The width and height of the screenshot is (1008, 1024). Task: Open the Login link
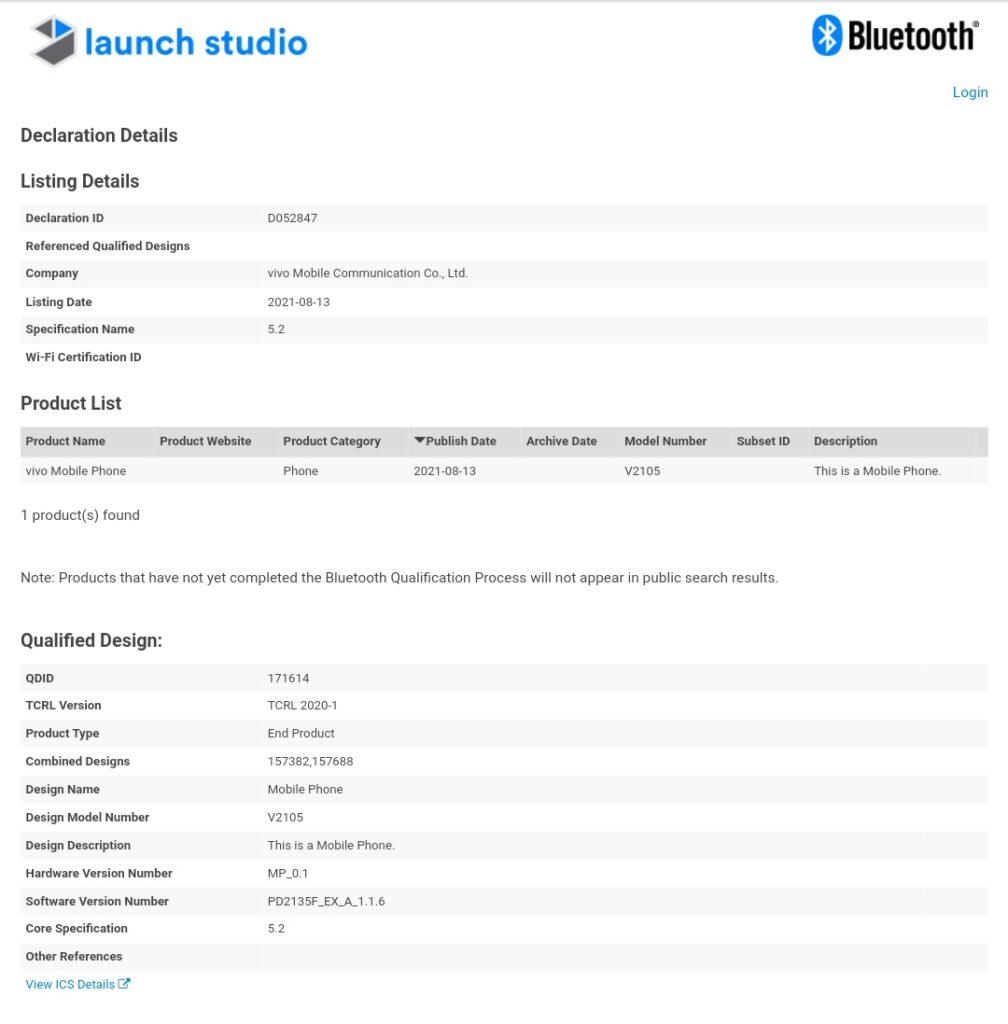click(x=969, y=92)
